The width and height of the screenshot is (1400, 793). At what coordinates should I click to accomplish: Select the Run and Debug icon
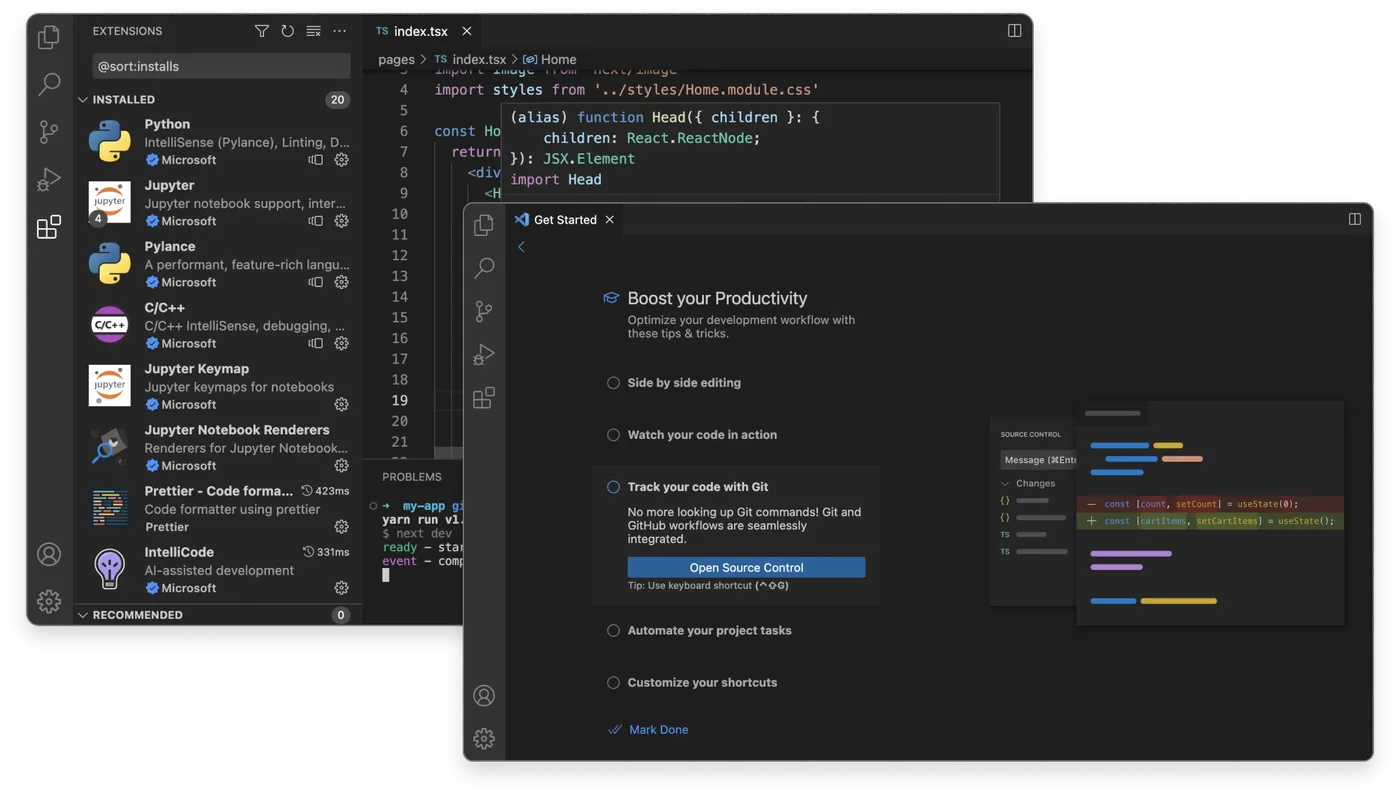click(49, 179)
